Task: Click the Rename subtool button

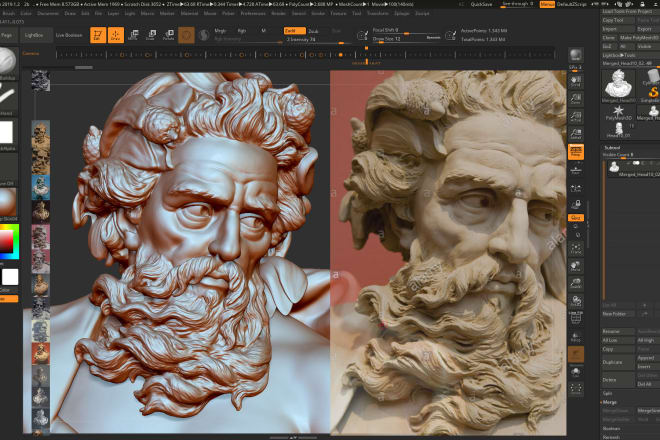Action: point(617,331)
